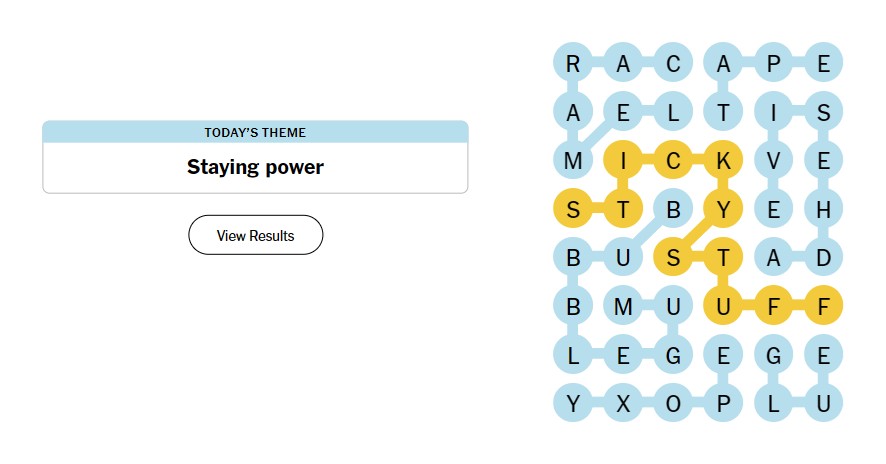Tap the blue letter T tile
This screenshot has height=464, width=886.
pos(723,112)
